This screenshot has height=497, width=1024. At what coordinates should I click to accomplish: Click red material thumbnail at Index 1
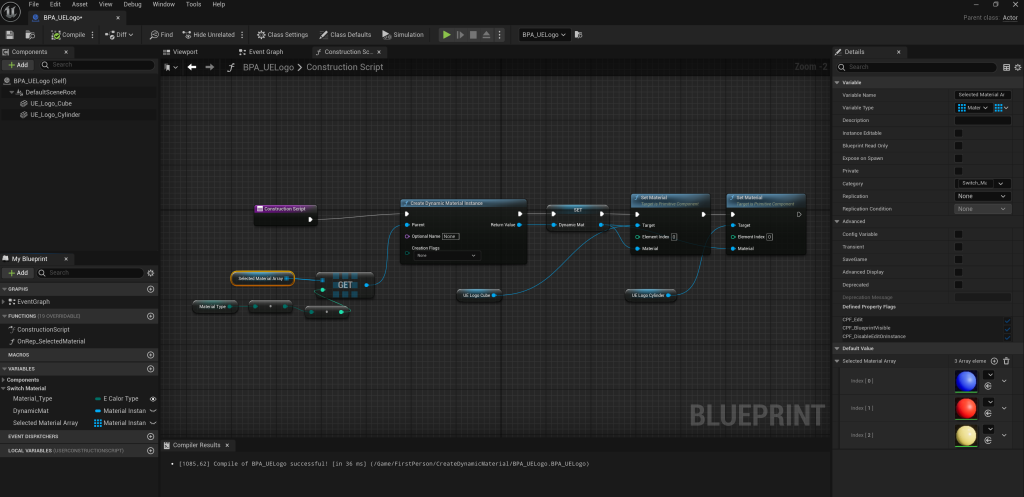tap(966, 408)
